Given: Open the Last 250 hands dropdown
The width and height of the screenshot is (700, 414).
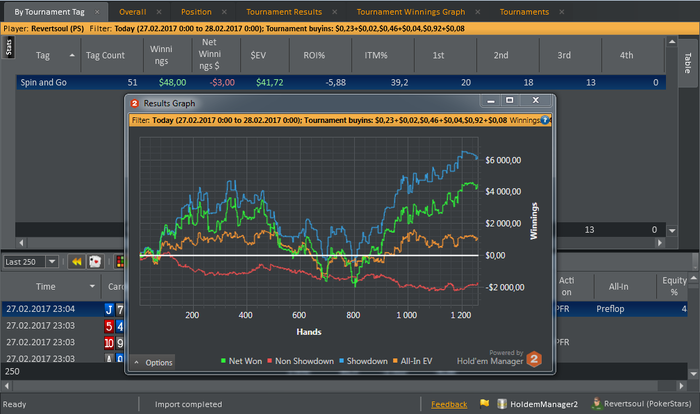Looking at the screenshot, I should (x=52, y=262).
